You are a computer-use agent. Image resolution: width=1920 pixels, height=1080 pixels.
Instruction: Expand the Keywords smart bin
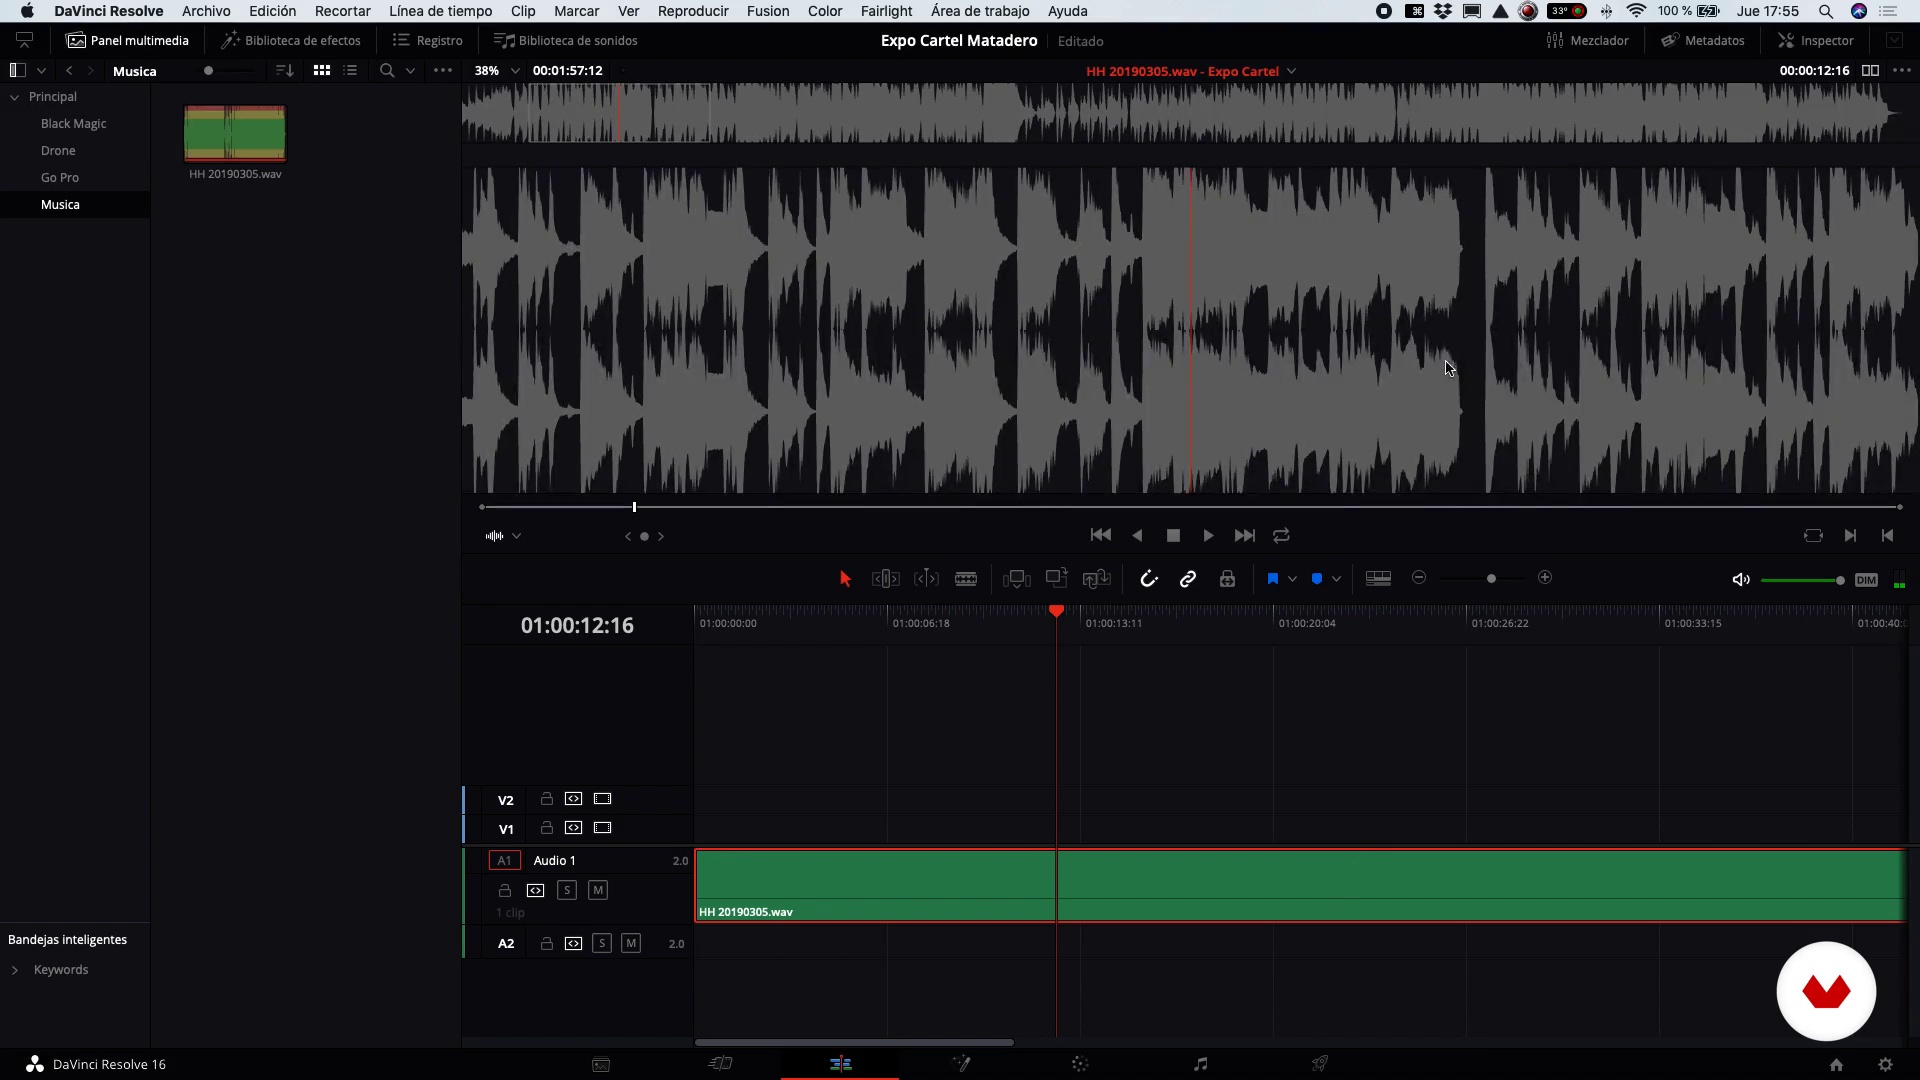tap(14, 970)
